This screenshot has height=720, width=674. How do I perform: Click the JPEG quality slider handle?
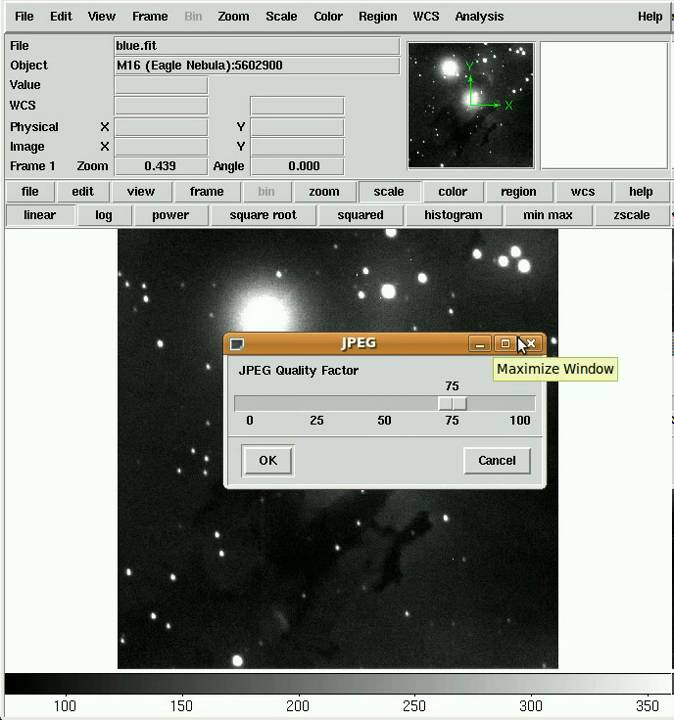[453, 404]
